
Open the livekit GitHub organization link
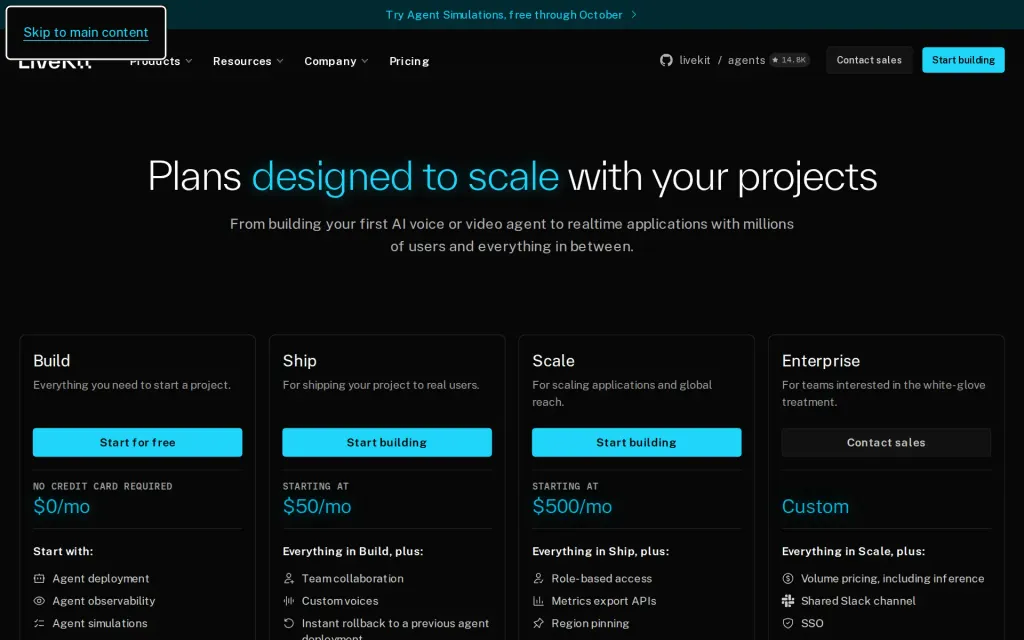coord(695,60)
